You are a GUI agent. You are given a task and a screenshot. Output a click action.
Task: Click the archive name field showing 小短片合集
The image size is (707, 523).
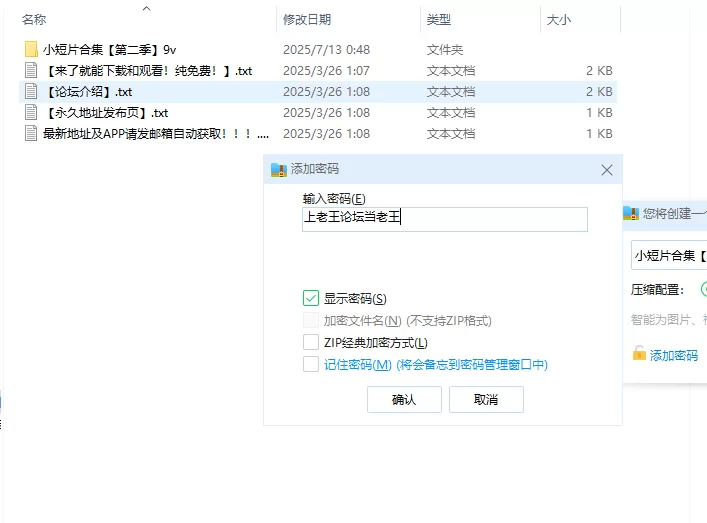click(669, 255)
